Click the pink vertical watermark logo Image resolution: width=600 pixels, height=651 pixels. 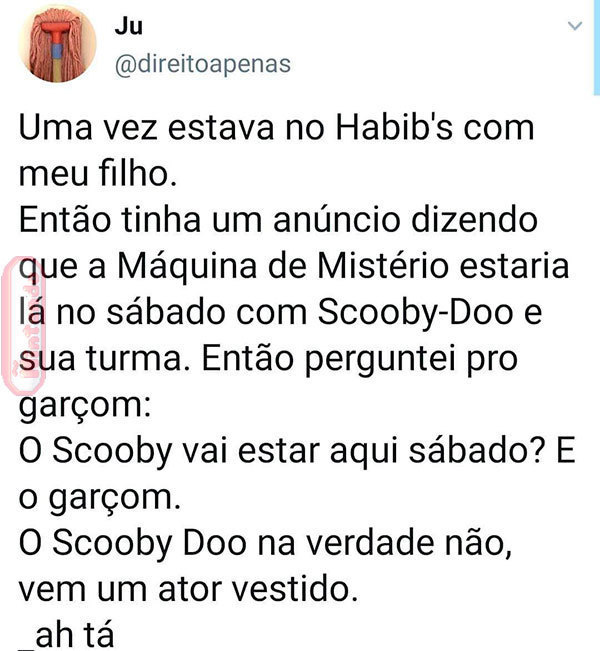coord(24,325)
